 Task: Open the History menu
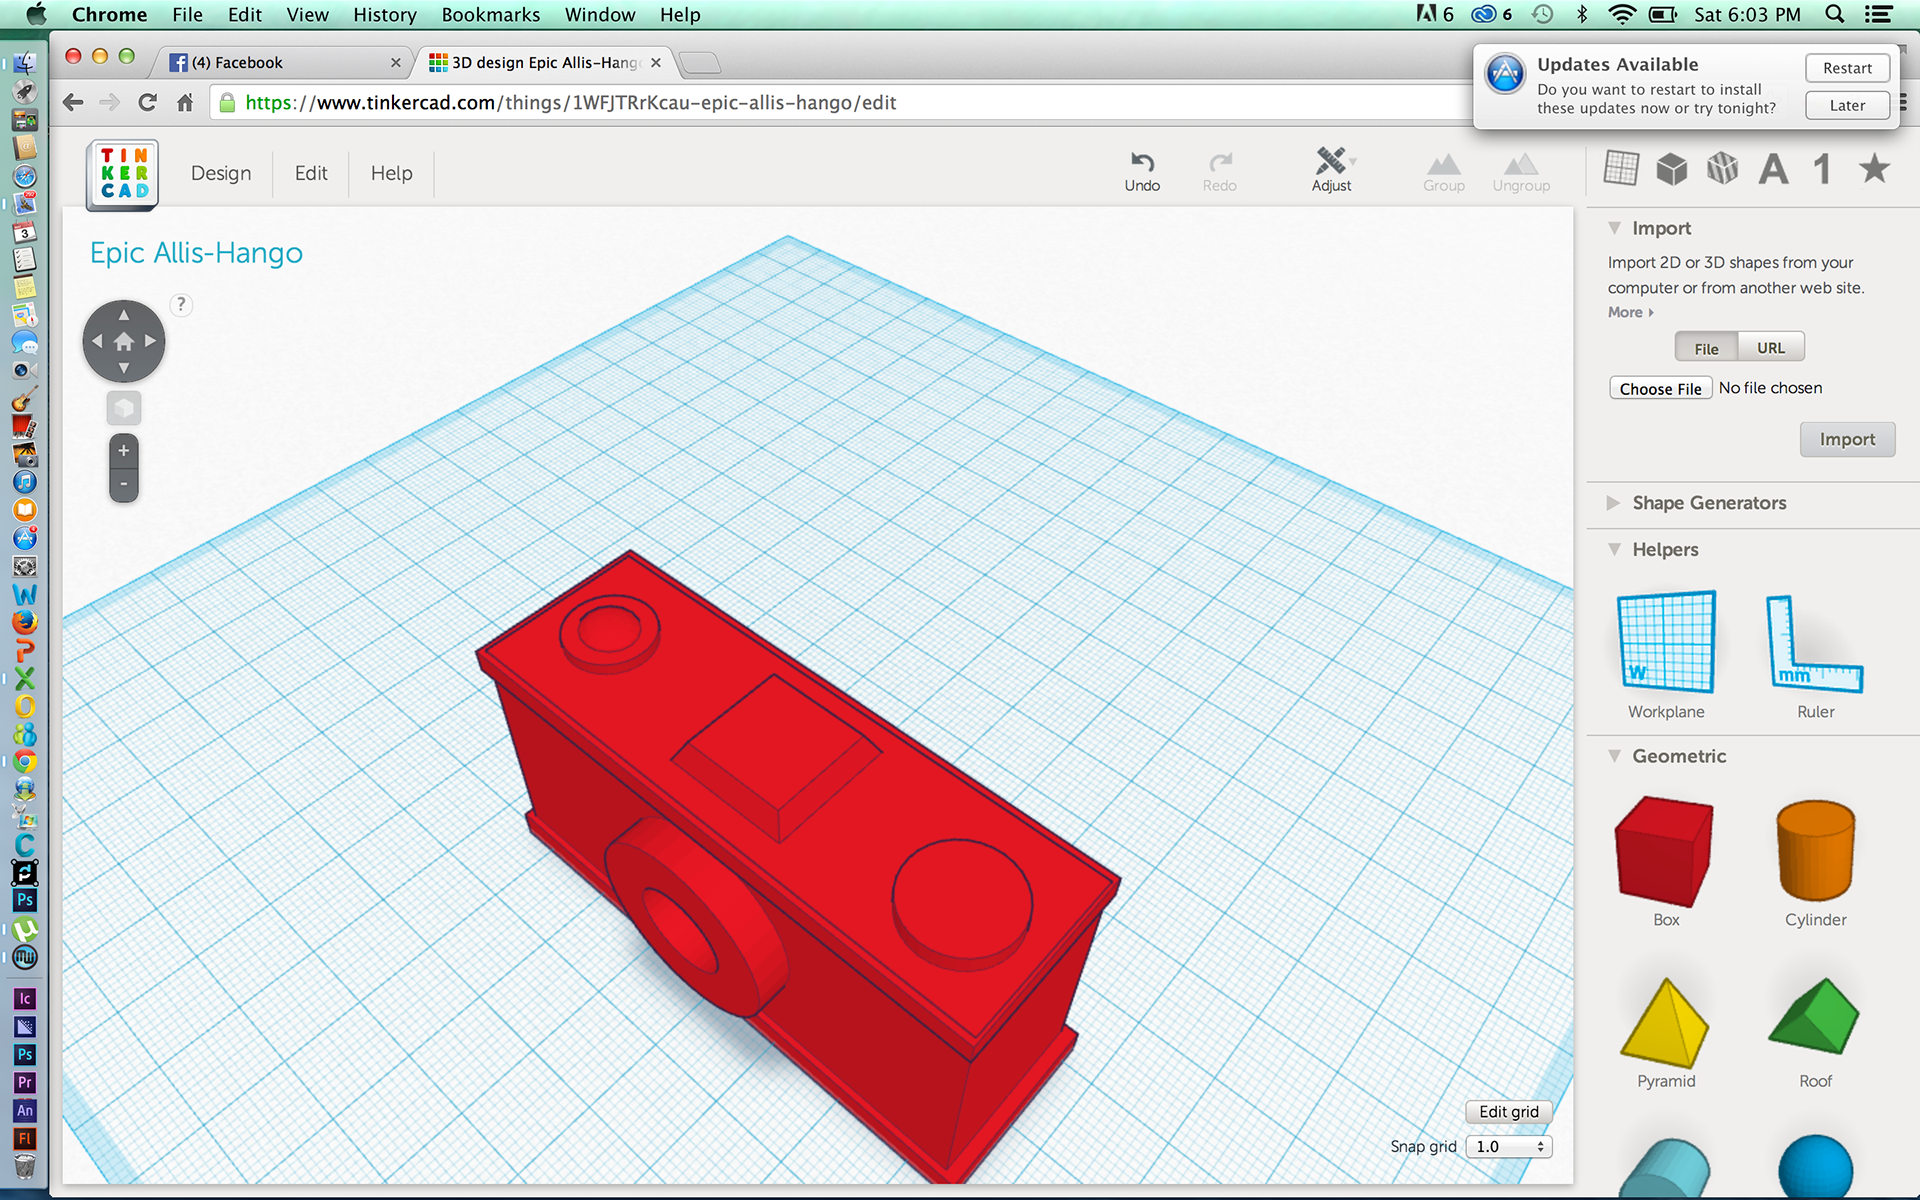(x=384, y=15)
